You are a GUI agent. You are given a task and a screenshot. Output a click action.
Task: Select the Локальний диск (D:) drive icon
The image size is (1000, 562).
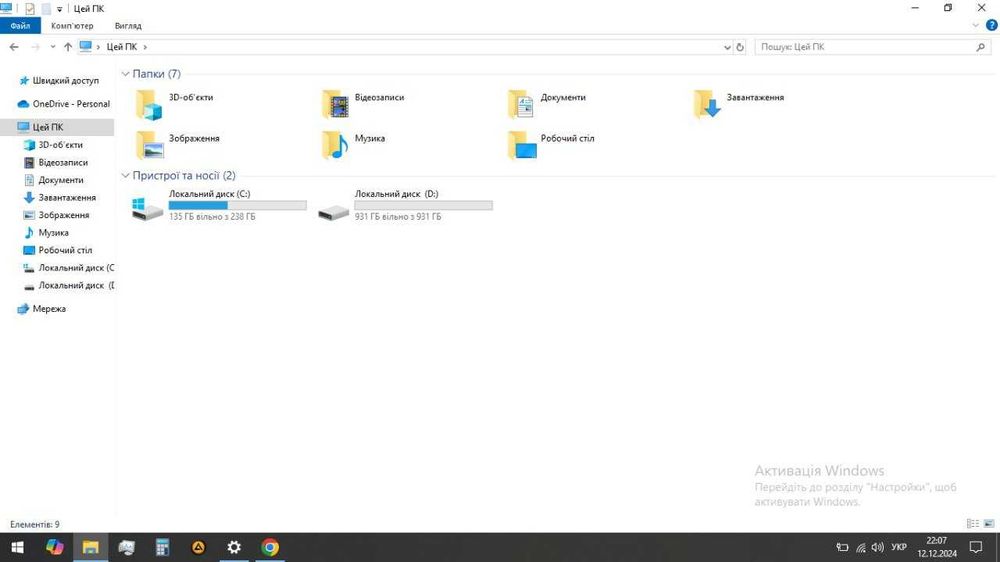pyautogui.click(x=334, y=211)
